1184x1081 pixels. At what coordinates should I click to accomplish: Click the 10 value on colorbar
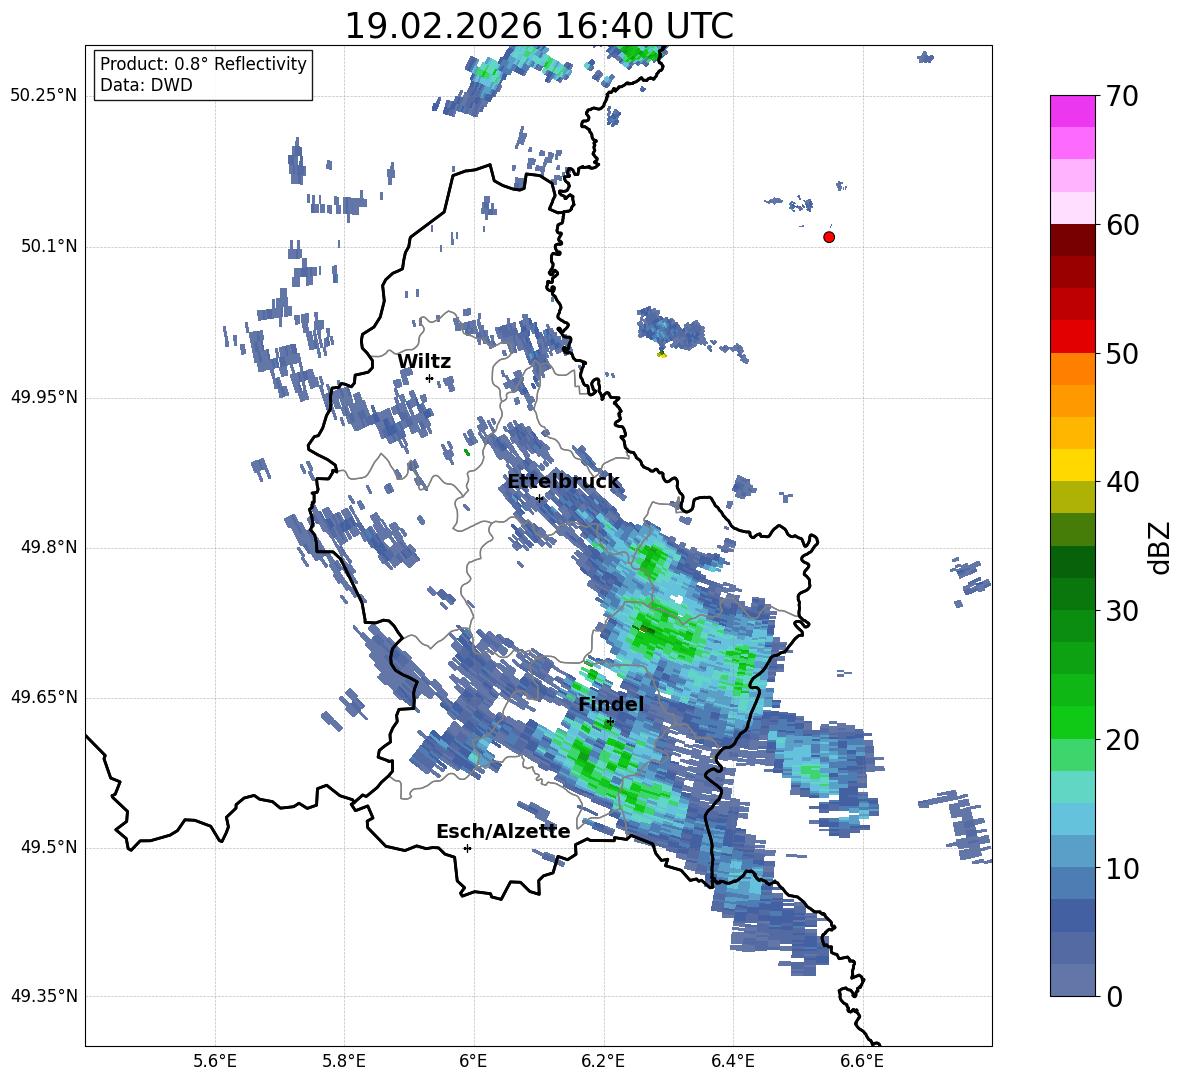[1122, 869]
